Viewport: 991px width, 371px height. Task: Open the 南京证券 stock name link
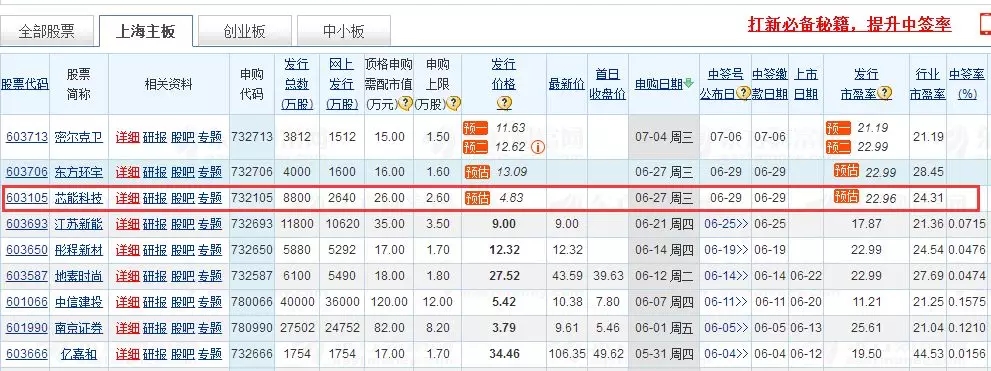tap(78, 328)
